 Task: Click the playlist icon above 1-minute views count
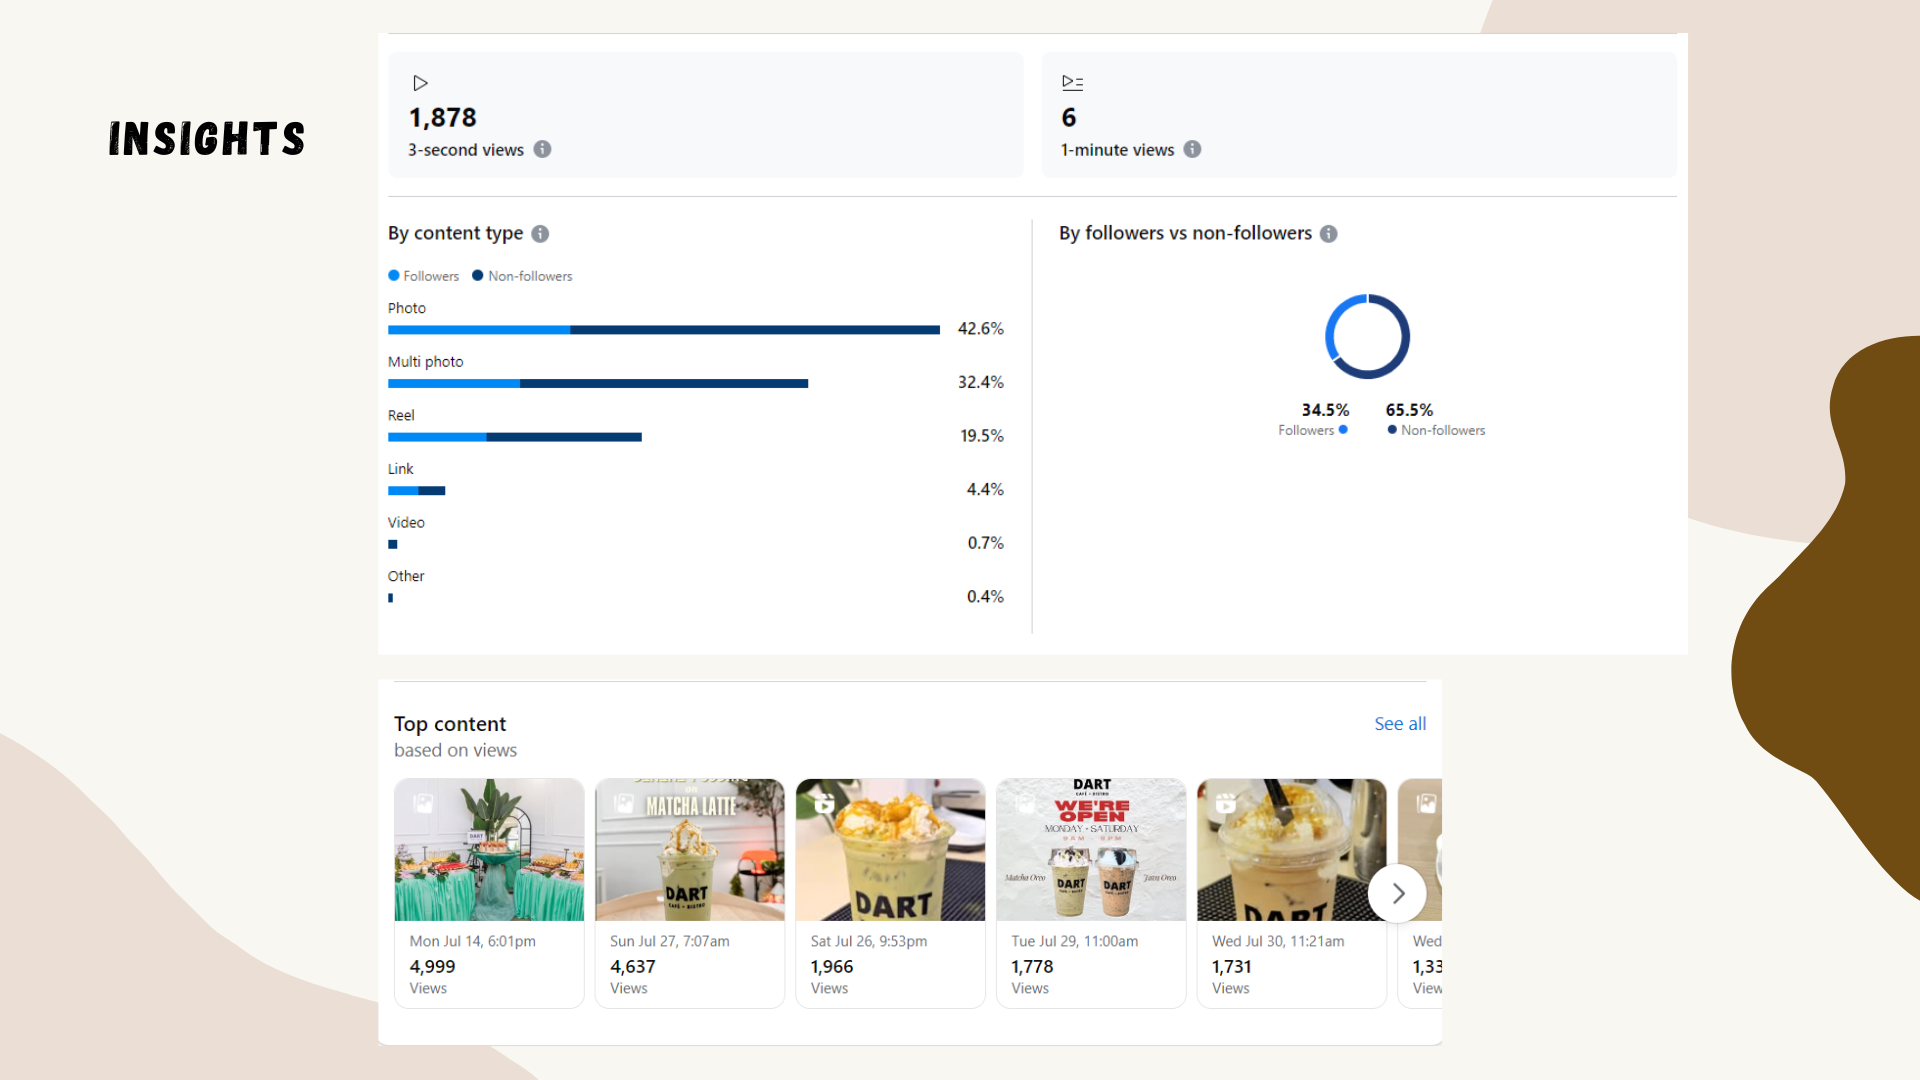pyautogui.click(x=1072, y=83)
